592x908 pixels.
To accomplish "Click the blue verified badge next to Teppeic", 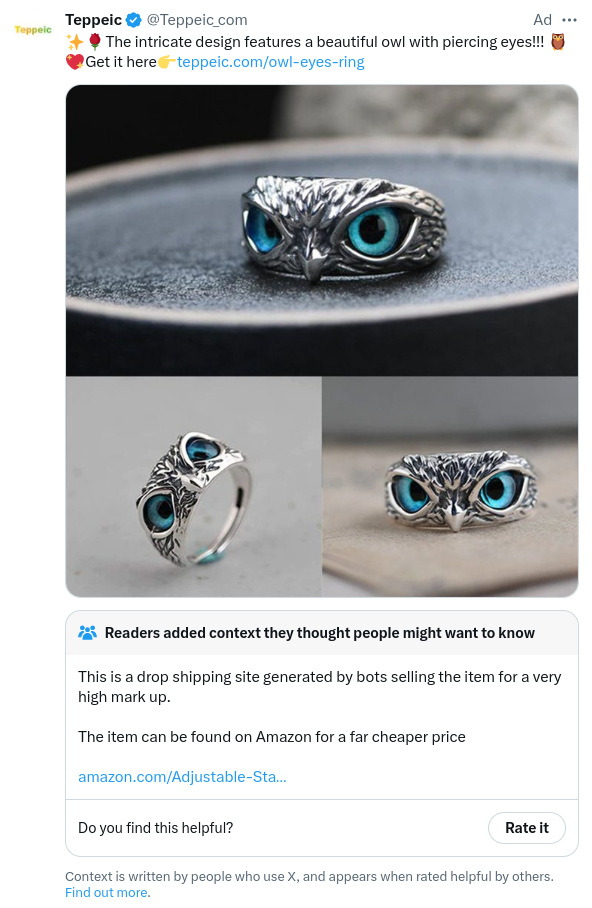I will tap(133, 20).
